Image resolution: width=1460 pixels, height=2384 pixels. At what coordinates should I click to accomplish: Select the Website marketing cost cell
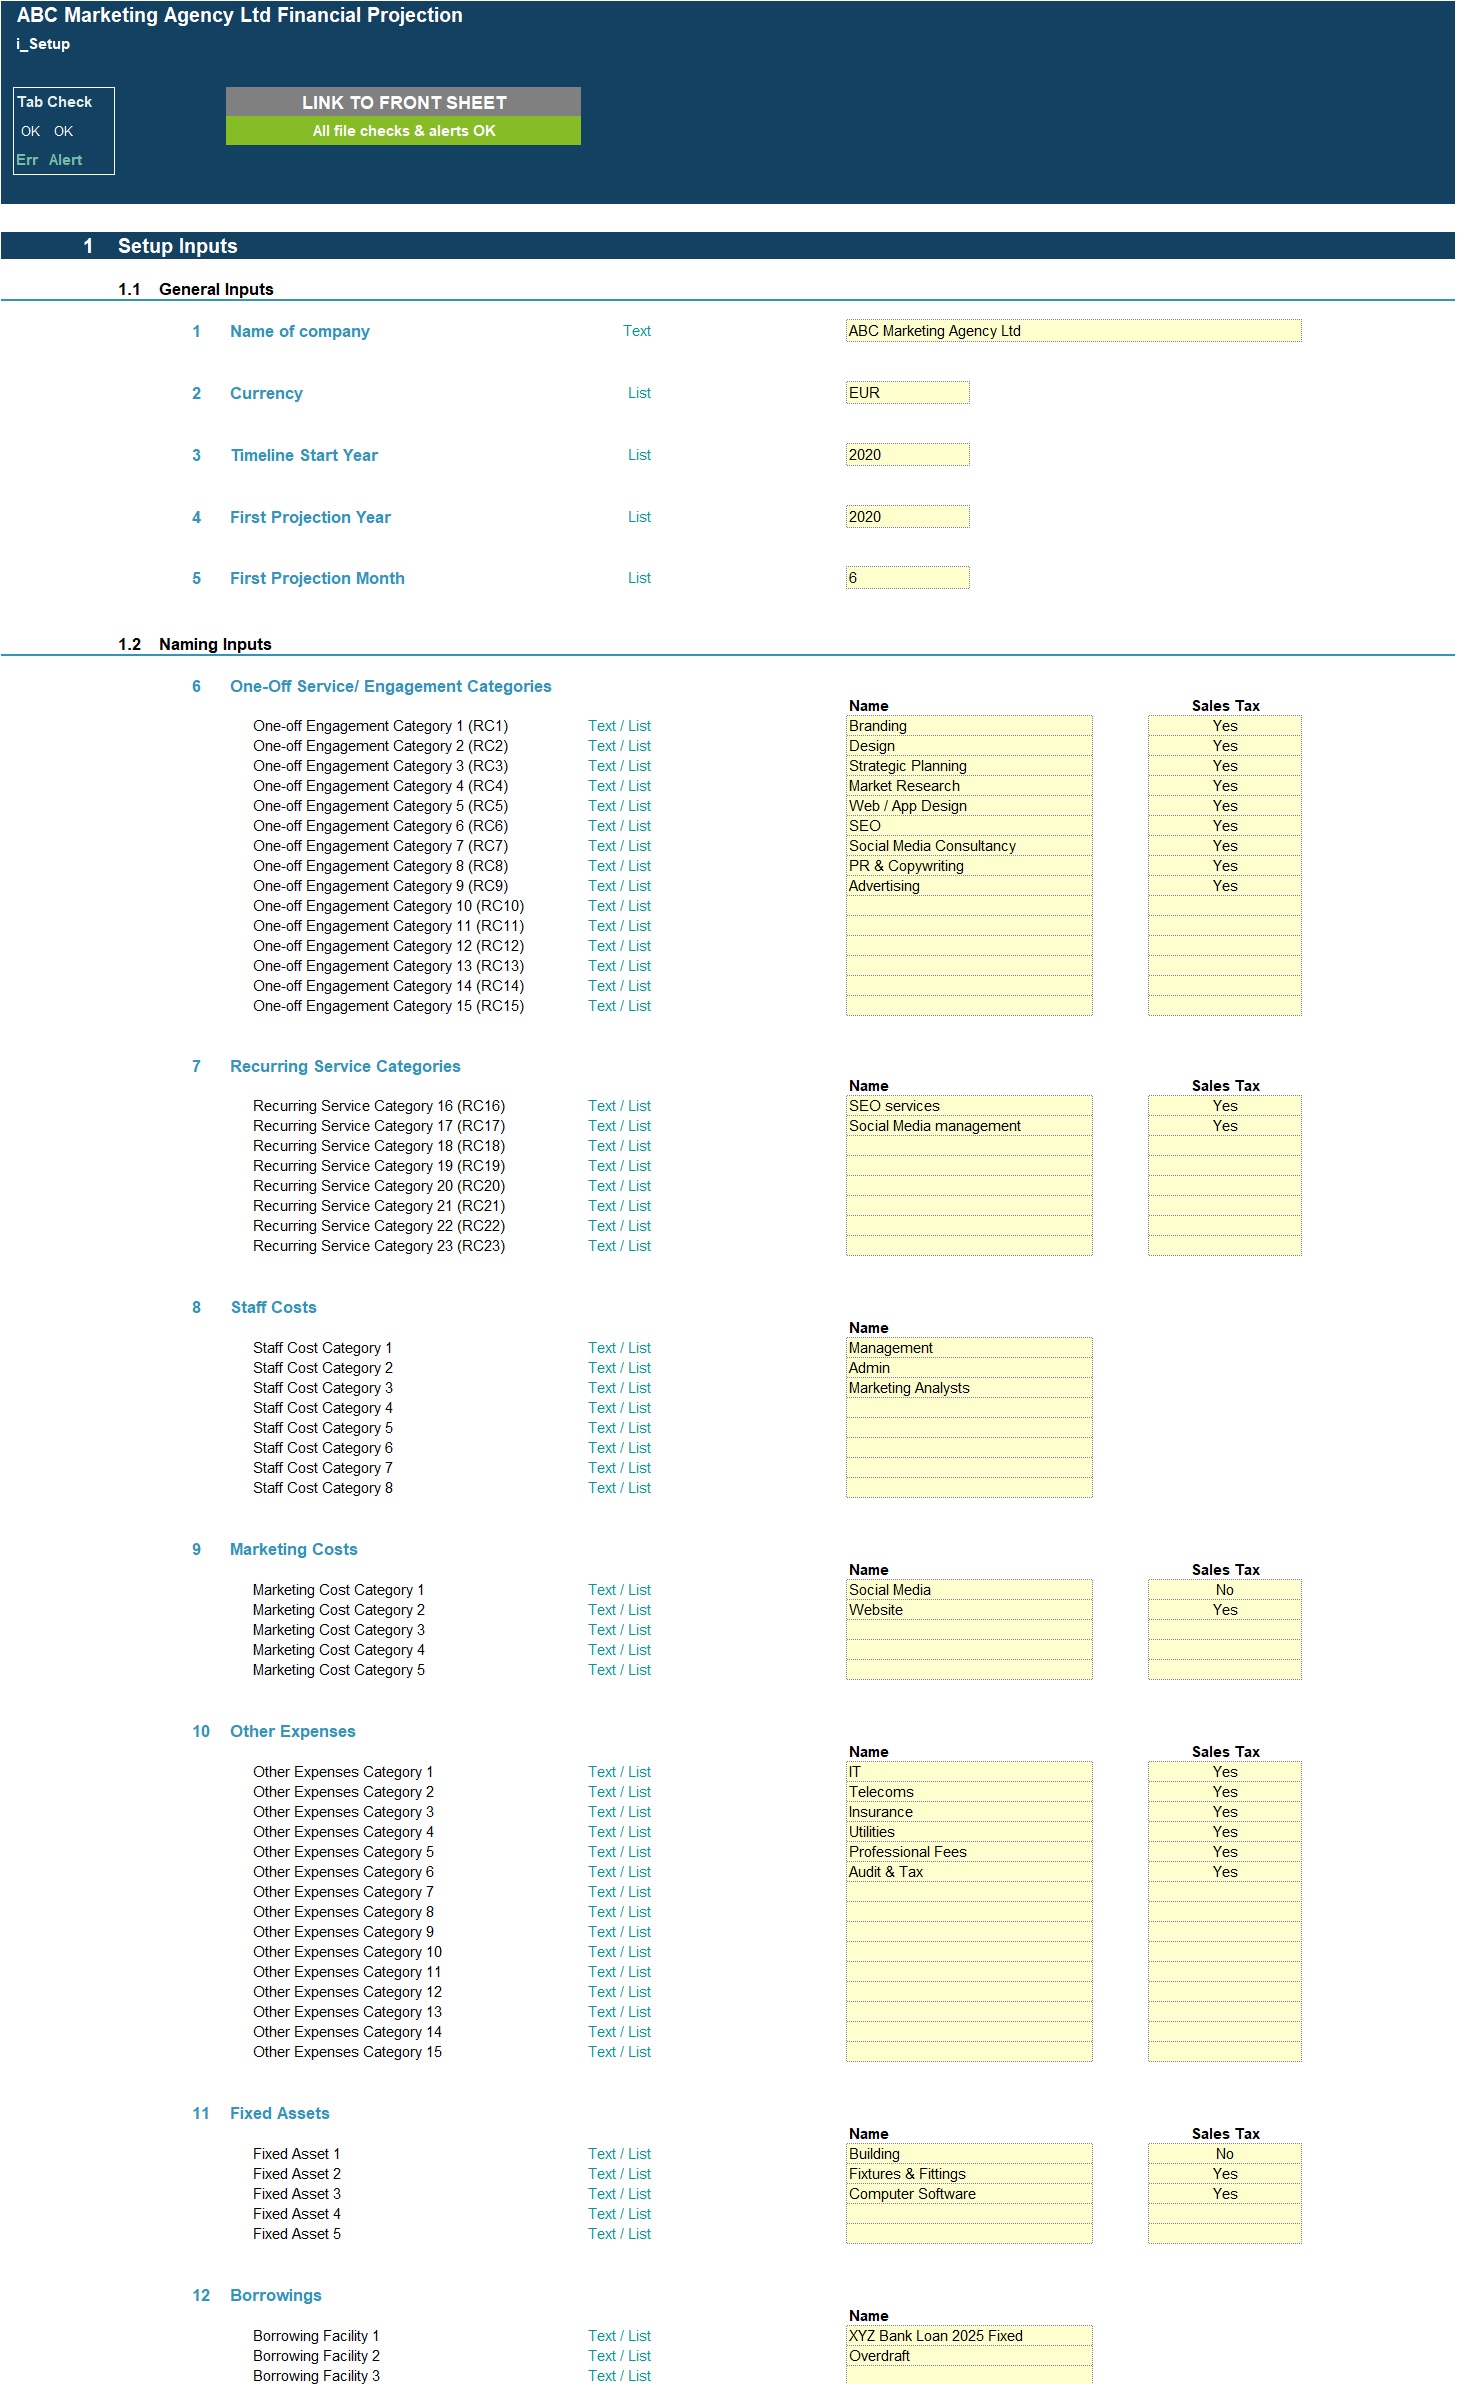969,1610
